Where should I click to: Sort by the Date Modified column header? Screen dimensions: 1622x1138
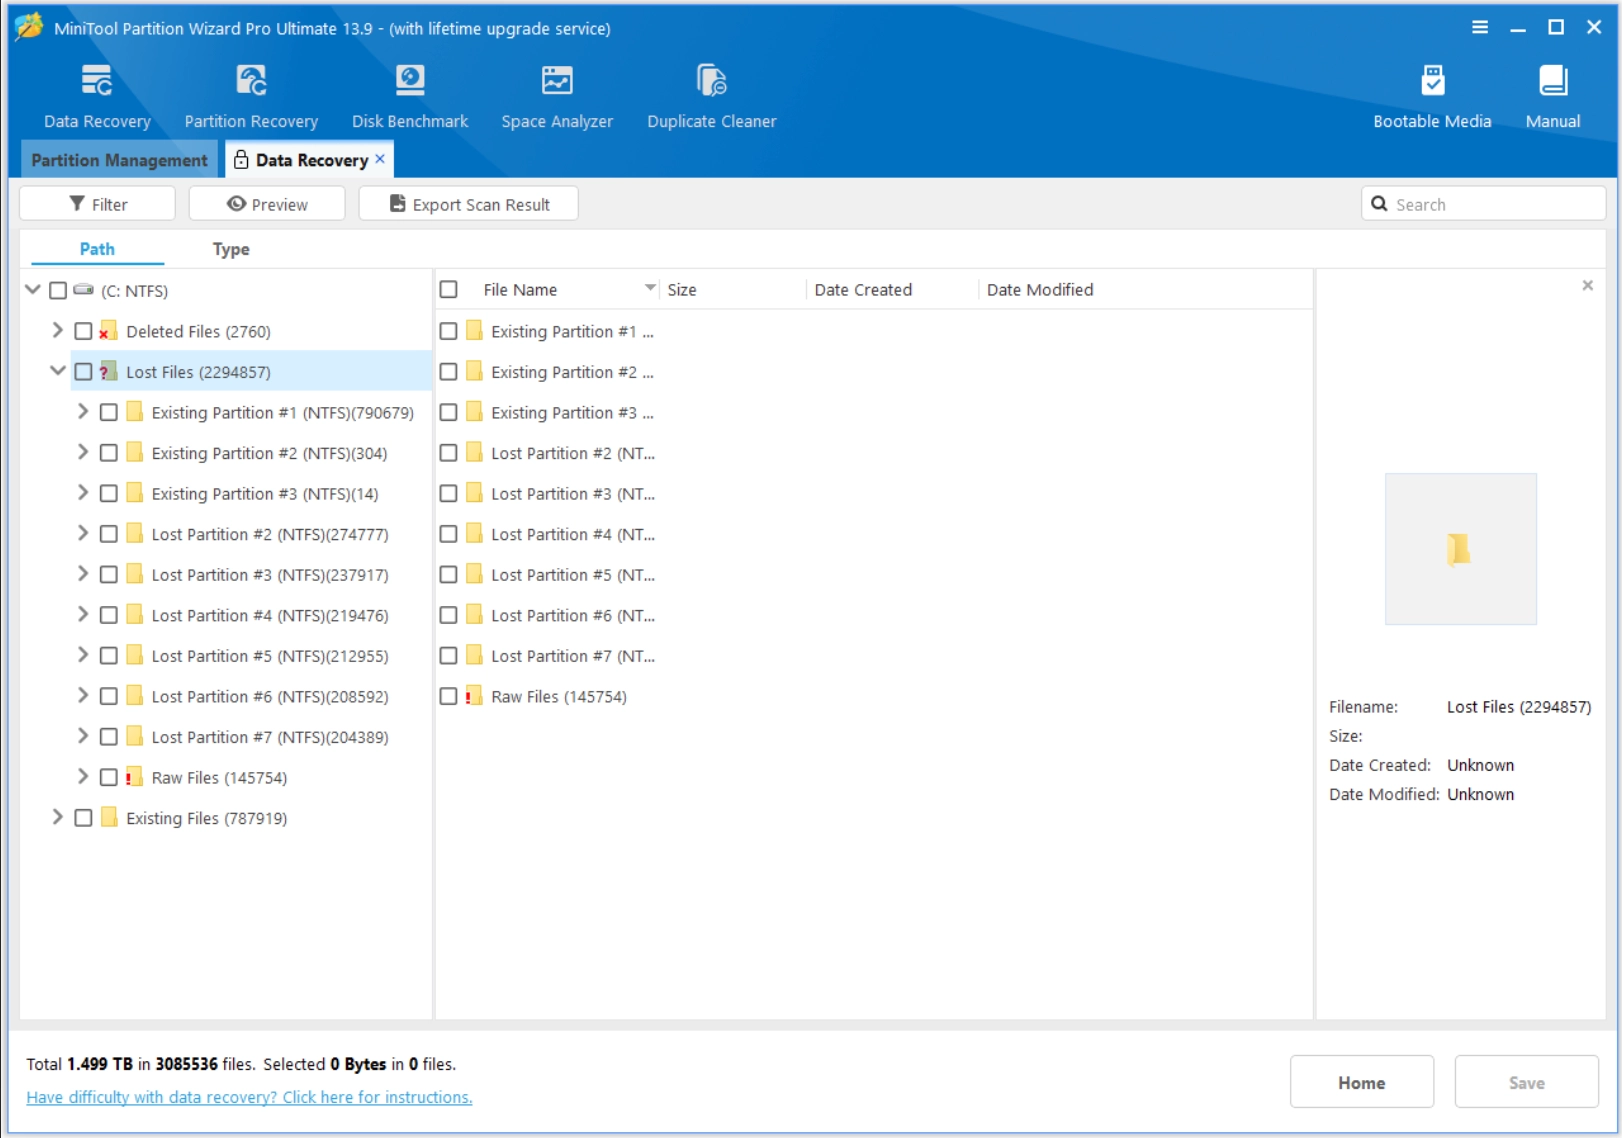[x=1145, y=289]
